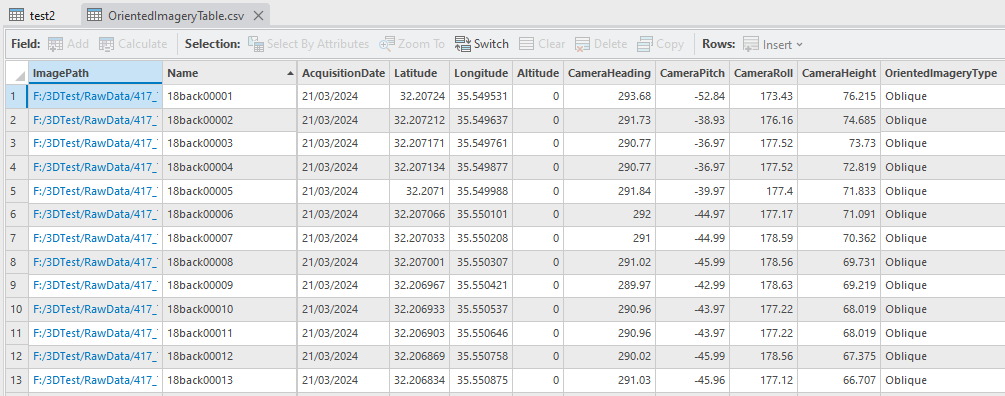Click the table icon on test2 tab
This screenshot has height=396, width=1005.
coord(17,15)
